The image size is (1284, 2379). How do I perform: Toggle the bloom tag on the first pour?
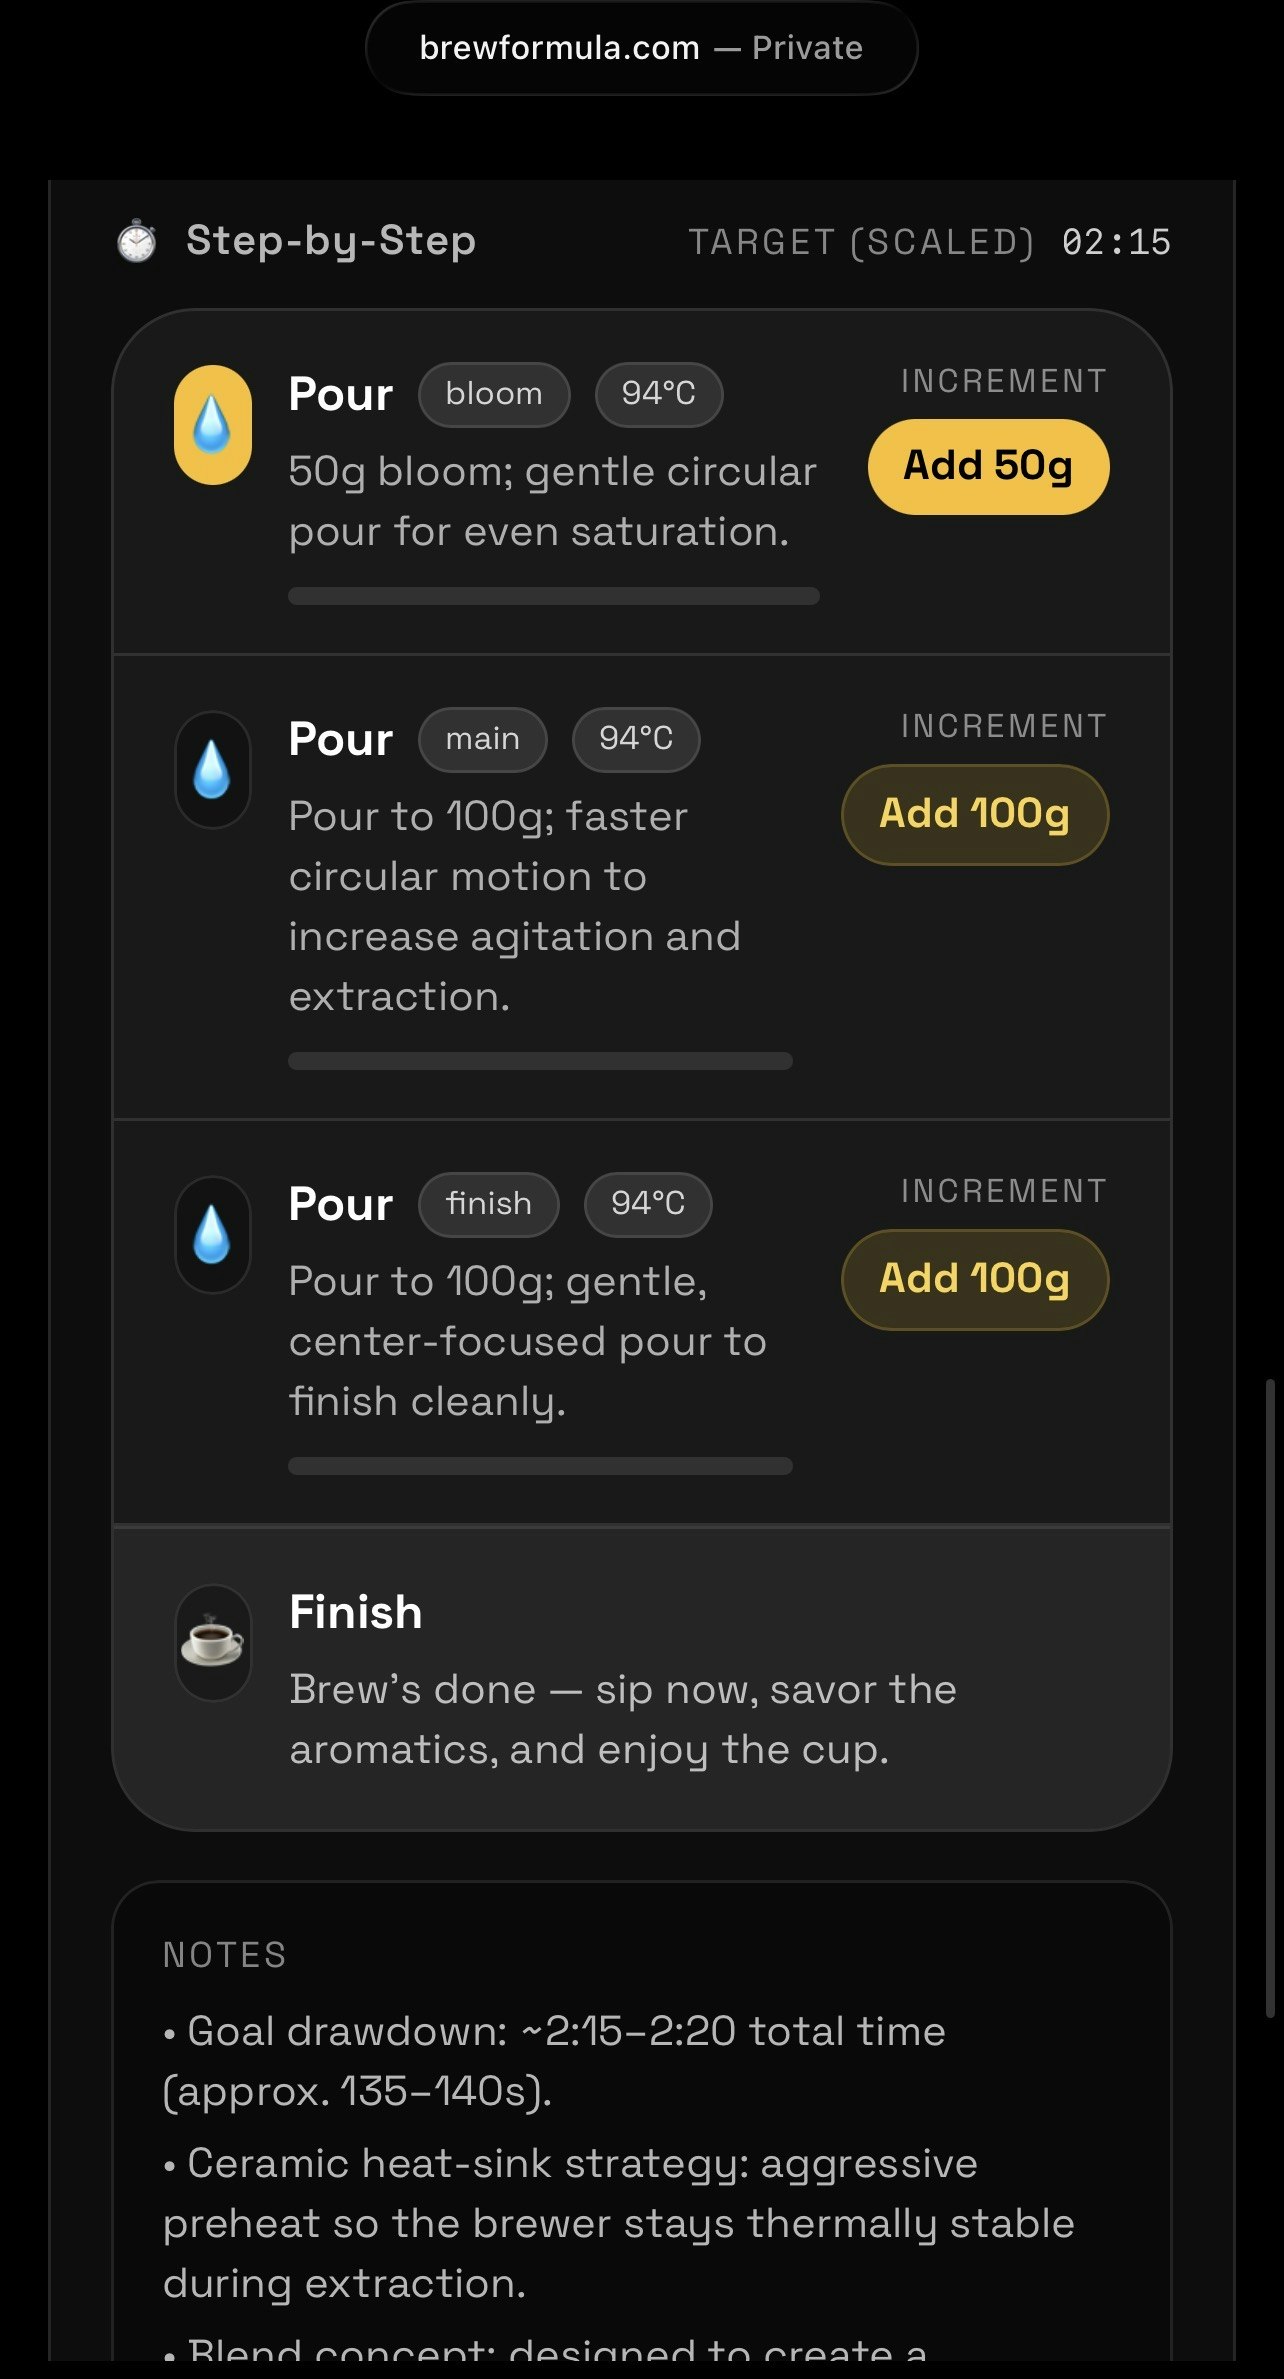(493, 394)
